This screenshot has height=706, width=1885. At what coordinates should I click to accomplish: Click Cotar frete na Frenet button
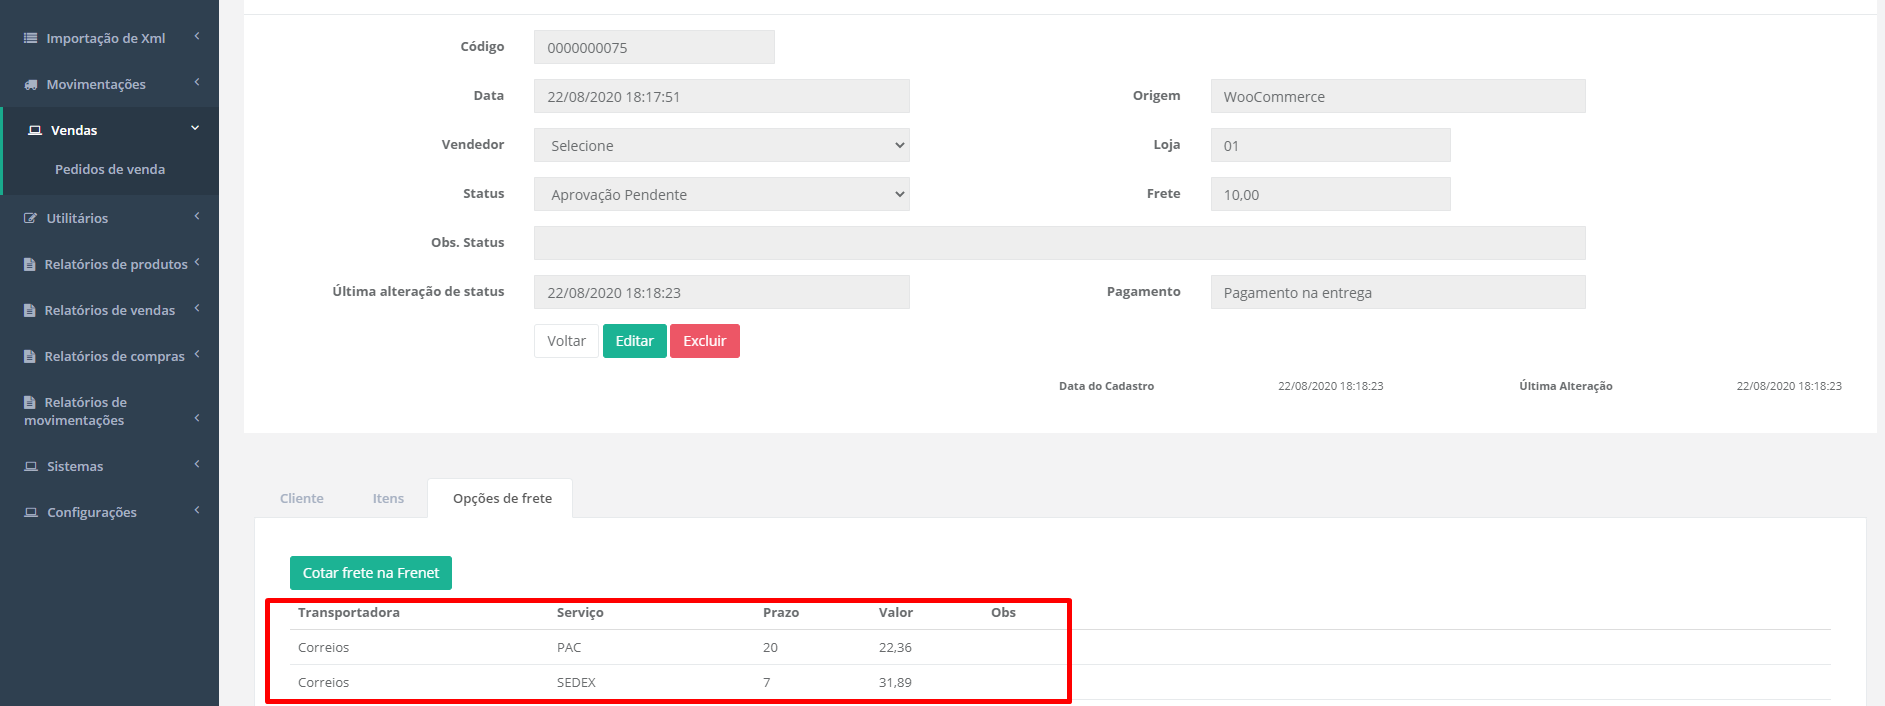click(371, 573)
